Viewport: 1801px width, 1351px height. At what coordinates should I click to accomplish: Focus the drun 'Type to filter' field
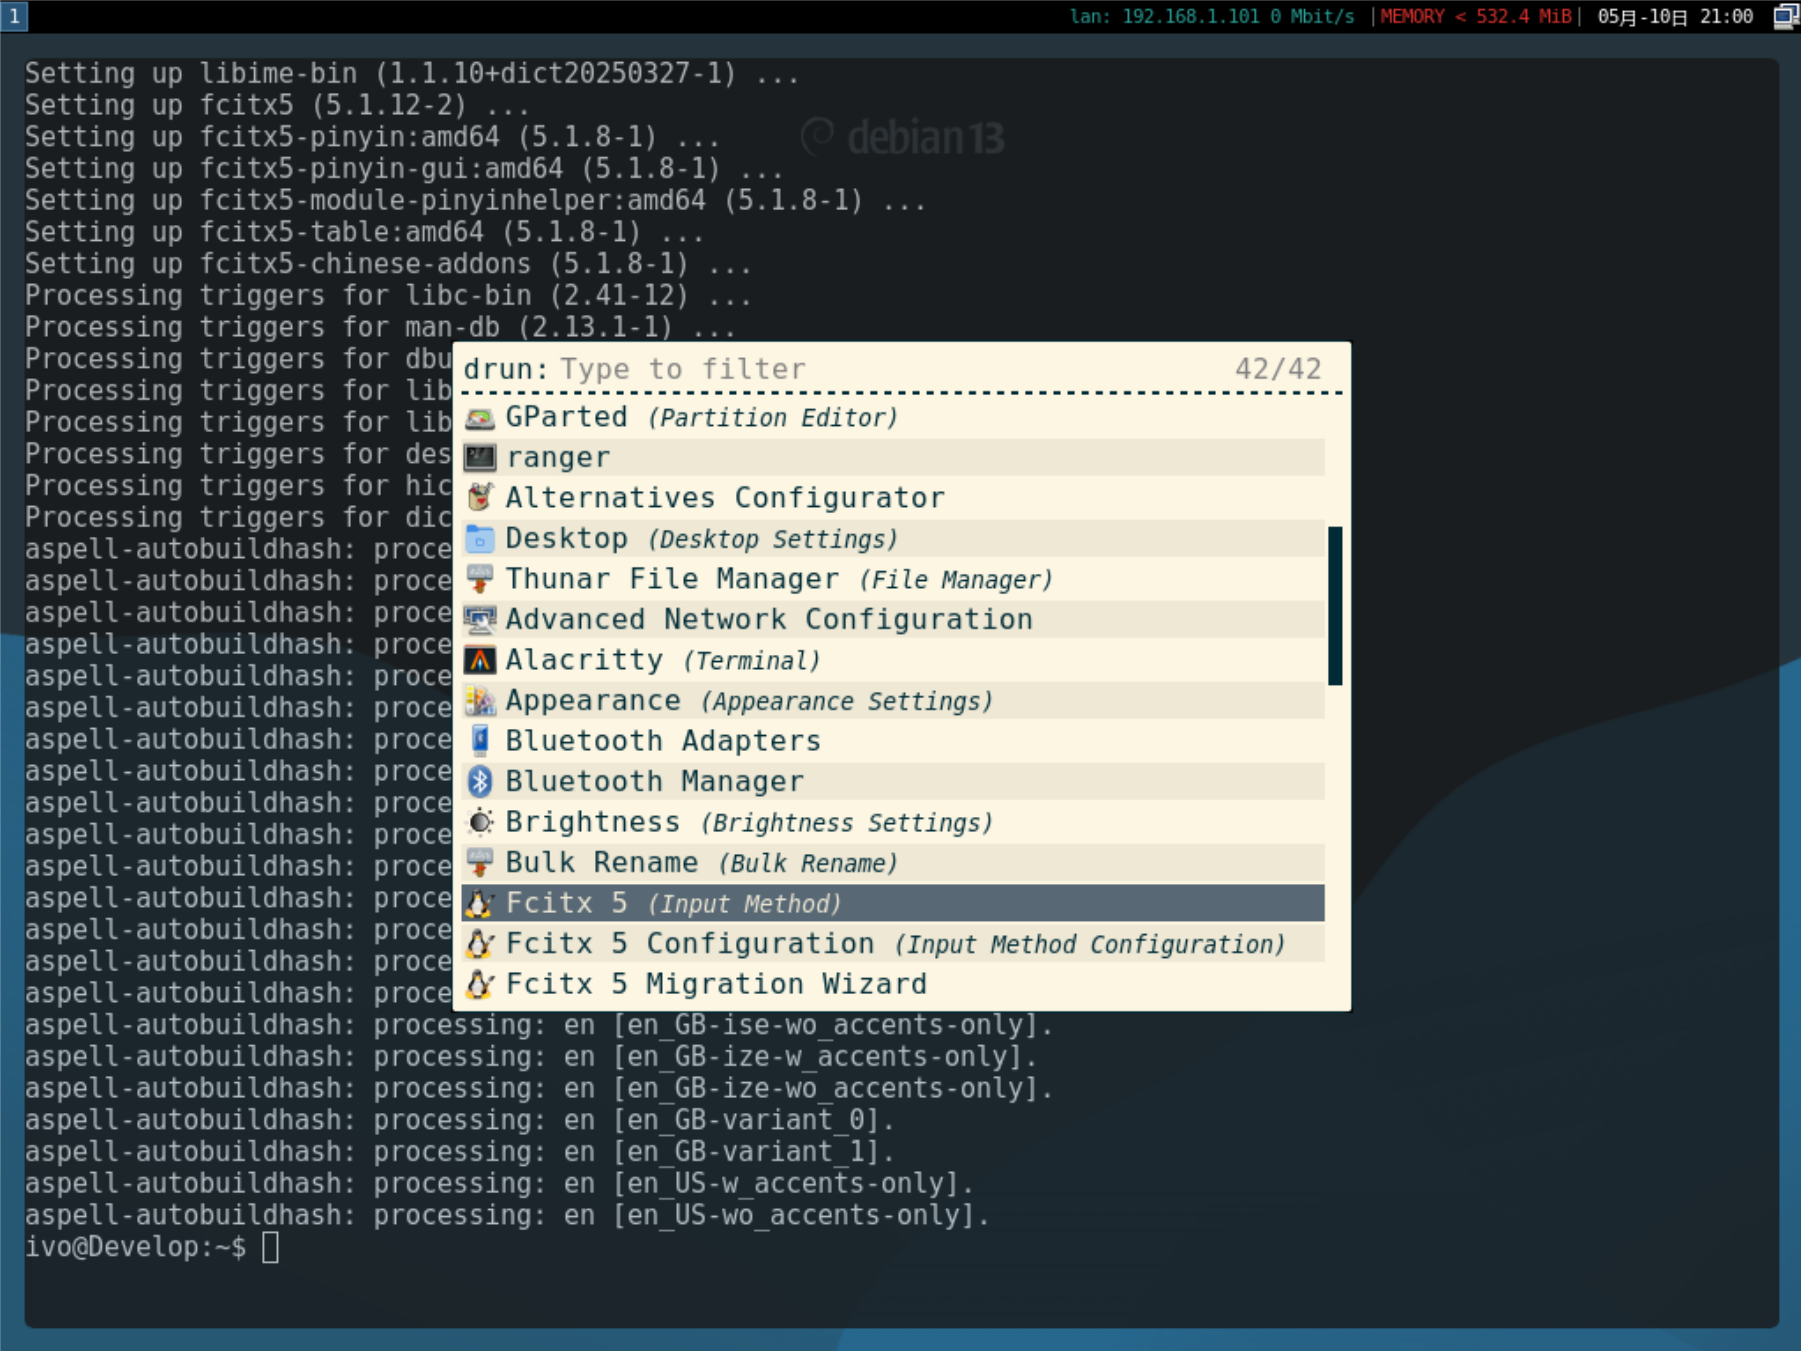[x=890, y=369]
